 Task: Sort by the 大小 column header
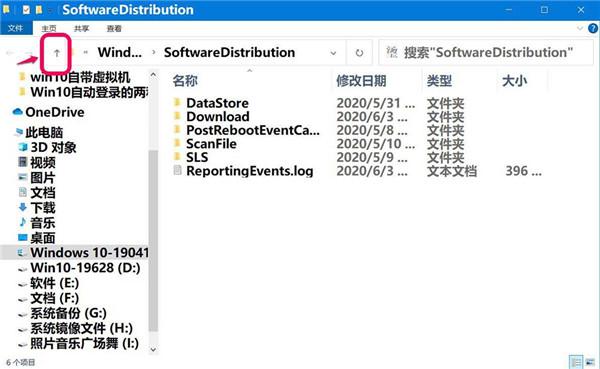pos(514,81)
